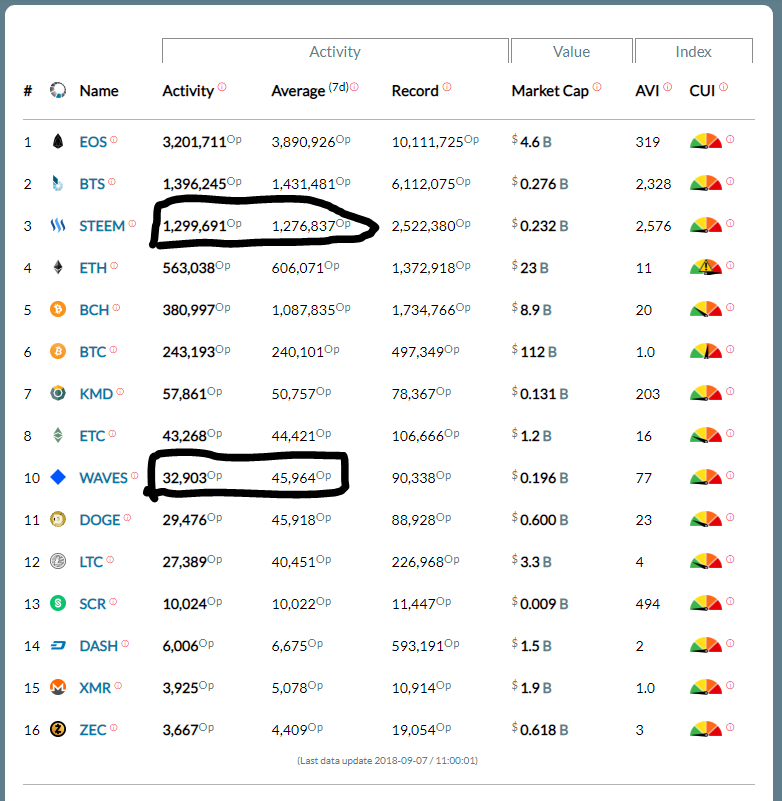
Task: Open the BCH coin link
Action: point(94,310)
